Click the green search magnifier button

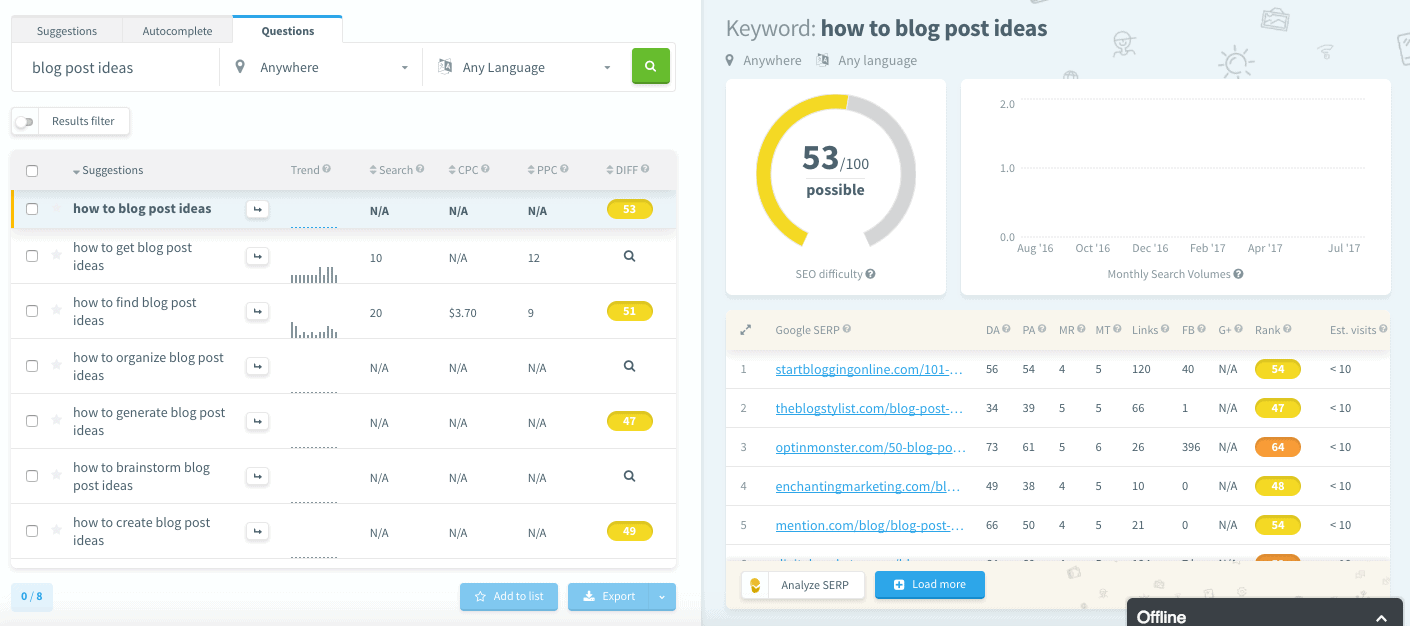click(x=650, y=67)
